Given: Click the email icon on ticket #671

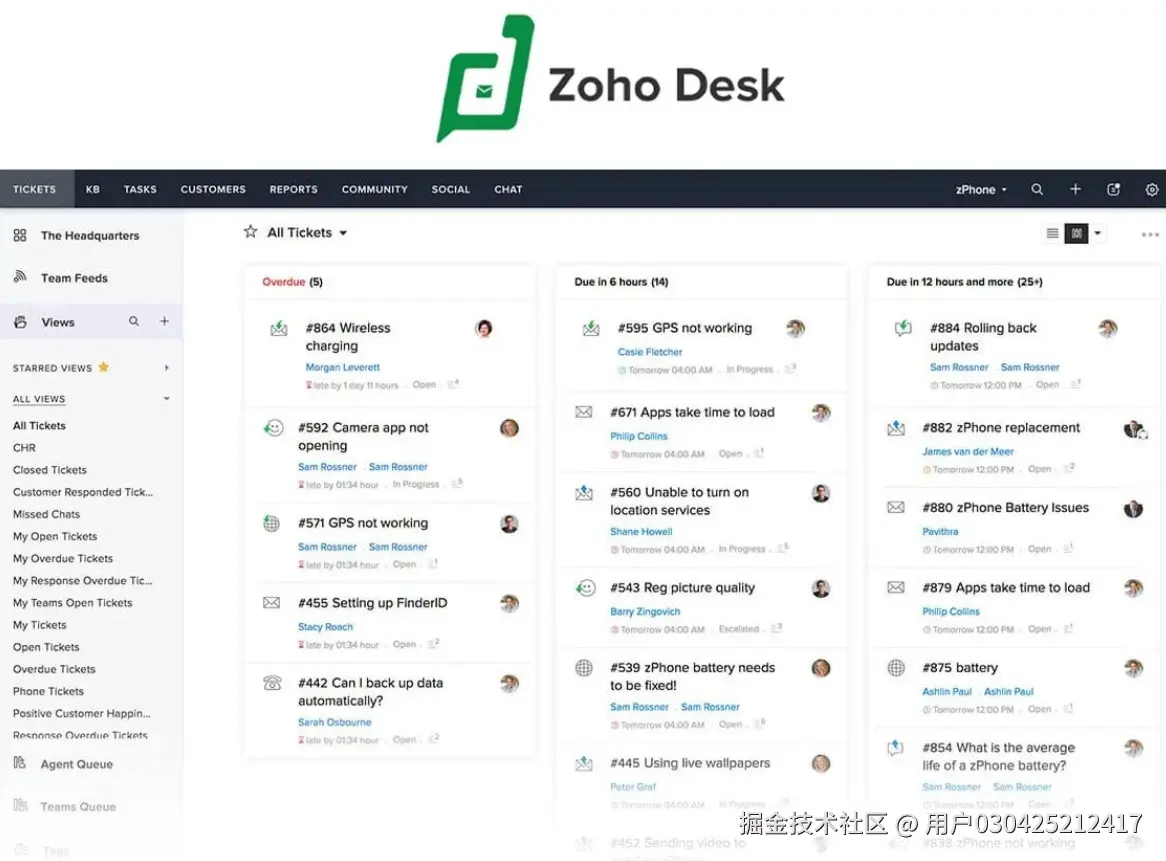Looking at the screenshot, I should [584, 412].
